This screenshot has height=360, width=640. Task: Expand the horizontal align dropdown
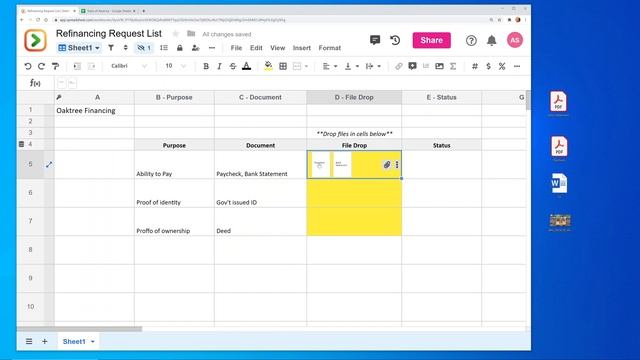pos(336,66)
